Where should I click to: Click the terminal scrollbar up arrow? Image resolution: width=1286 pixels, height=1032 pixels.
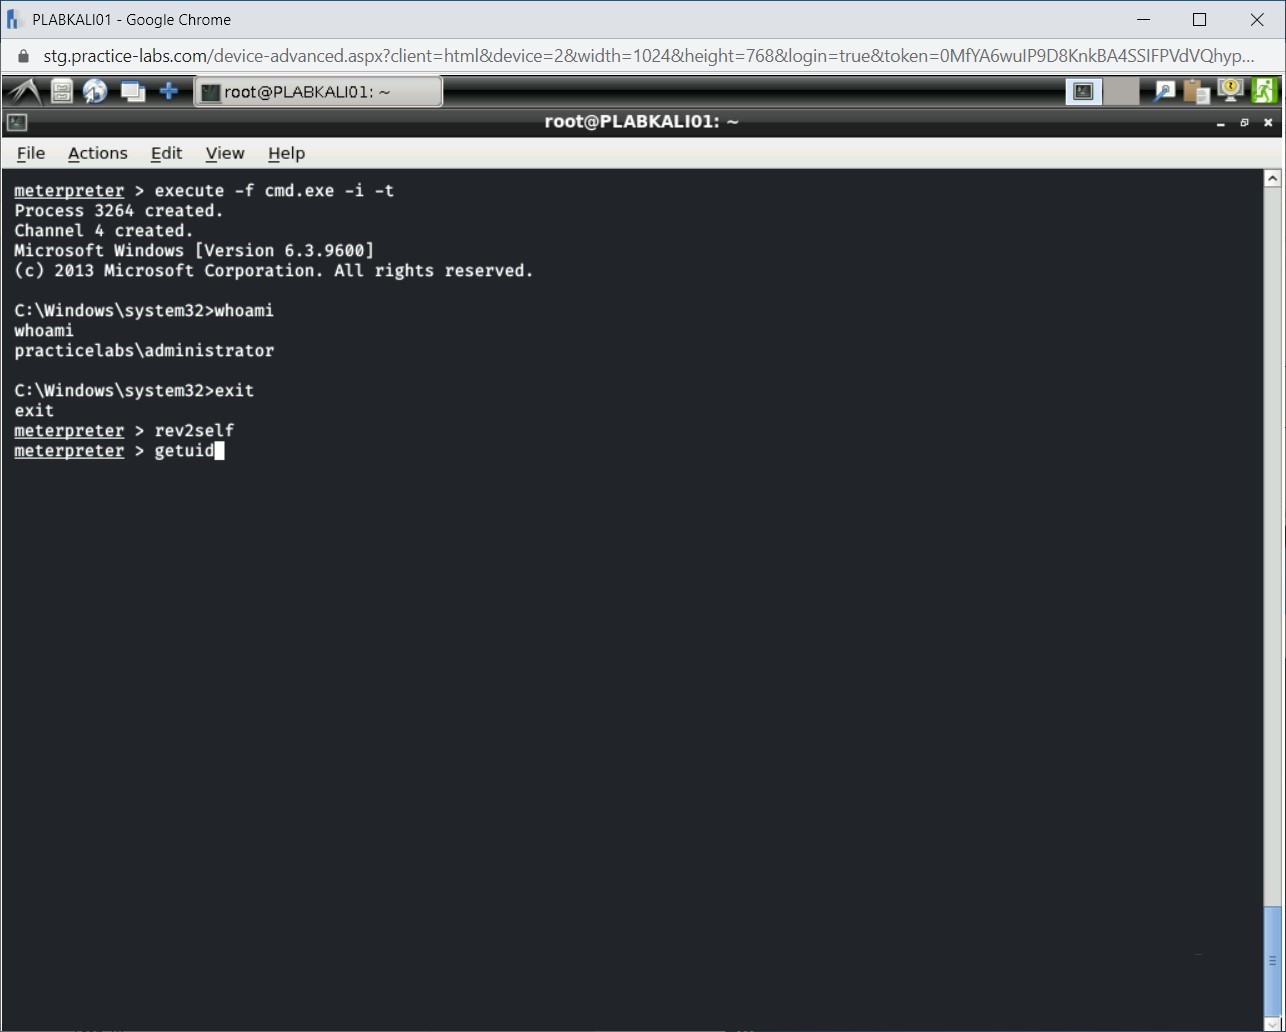1272,179
